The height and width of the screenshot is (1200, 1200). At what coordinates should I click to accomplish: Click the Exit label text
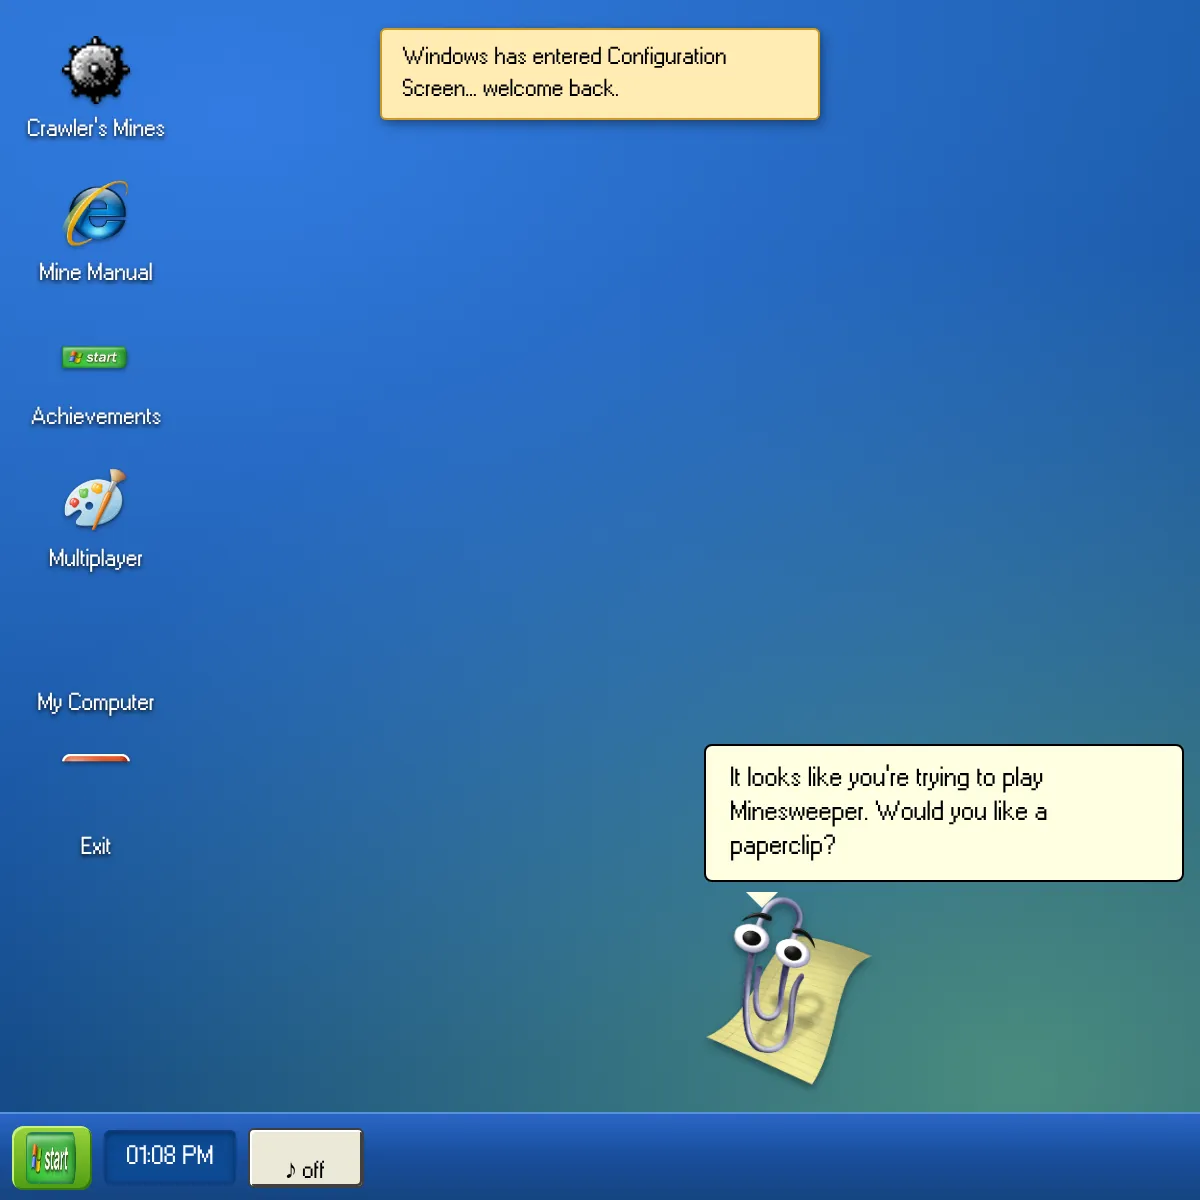pos(96,846)
